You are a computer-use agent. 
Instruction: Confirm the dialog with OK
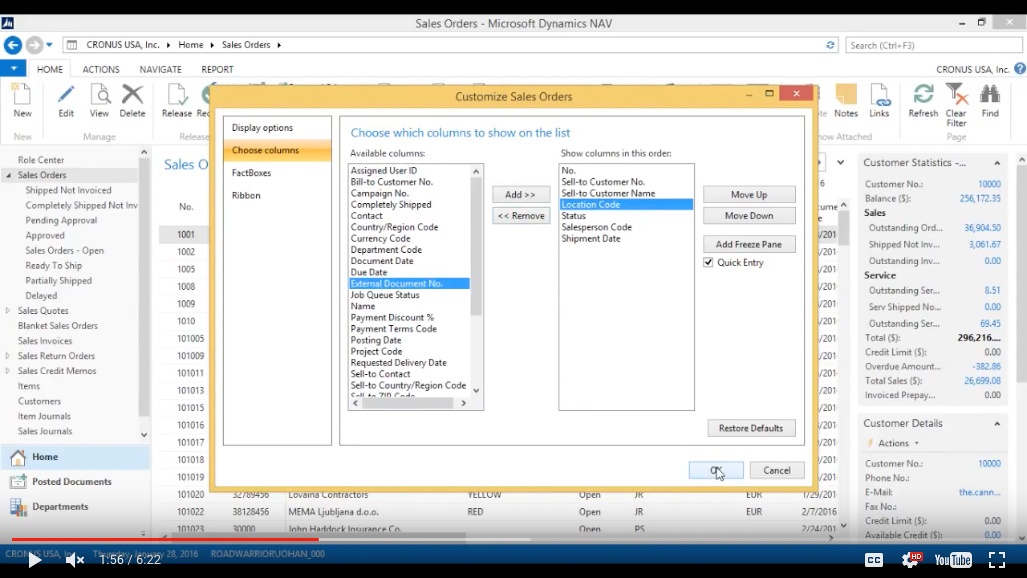click(x=716, y=471)
